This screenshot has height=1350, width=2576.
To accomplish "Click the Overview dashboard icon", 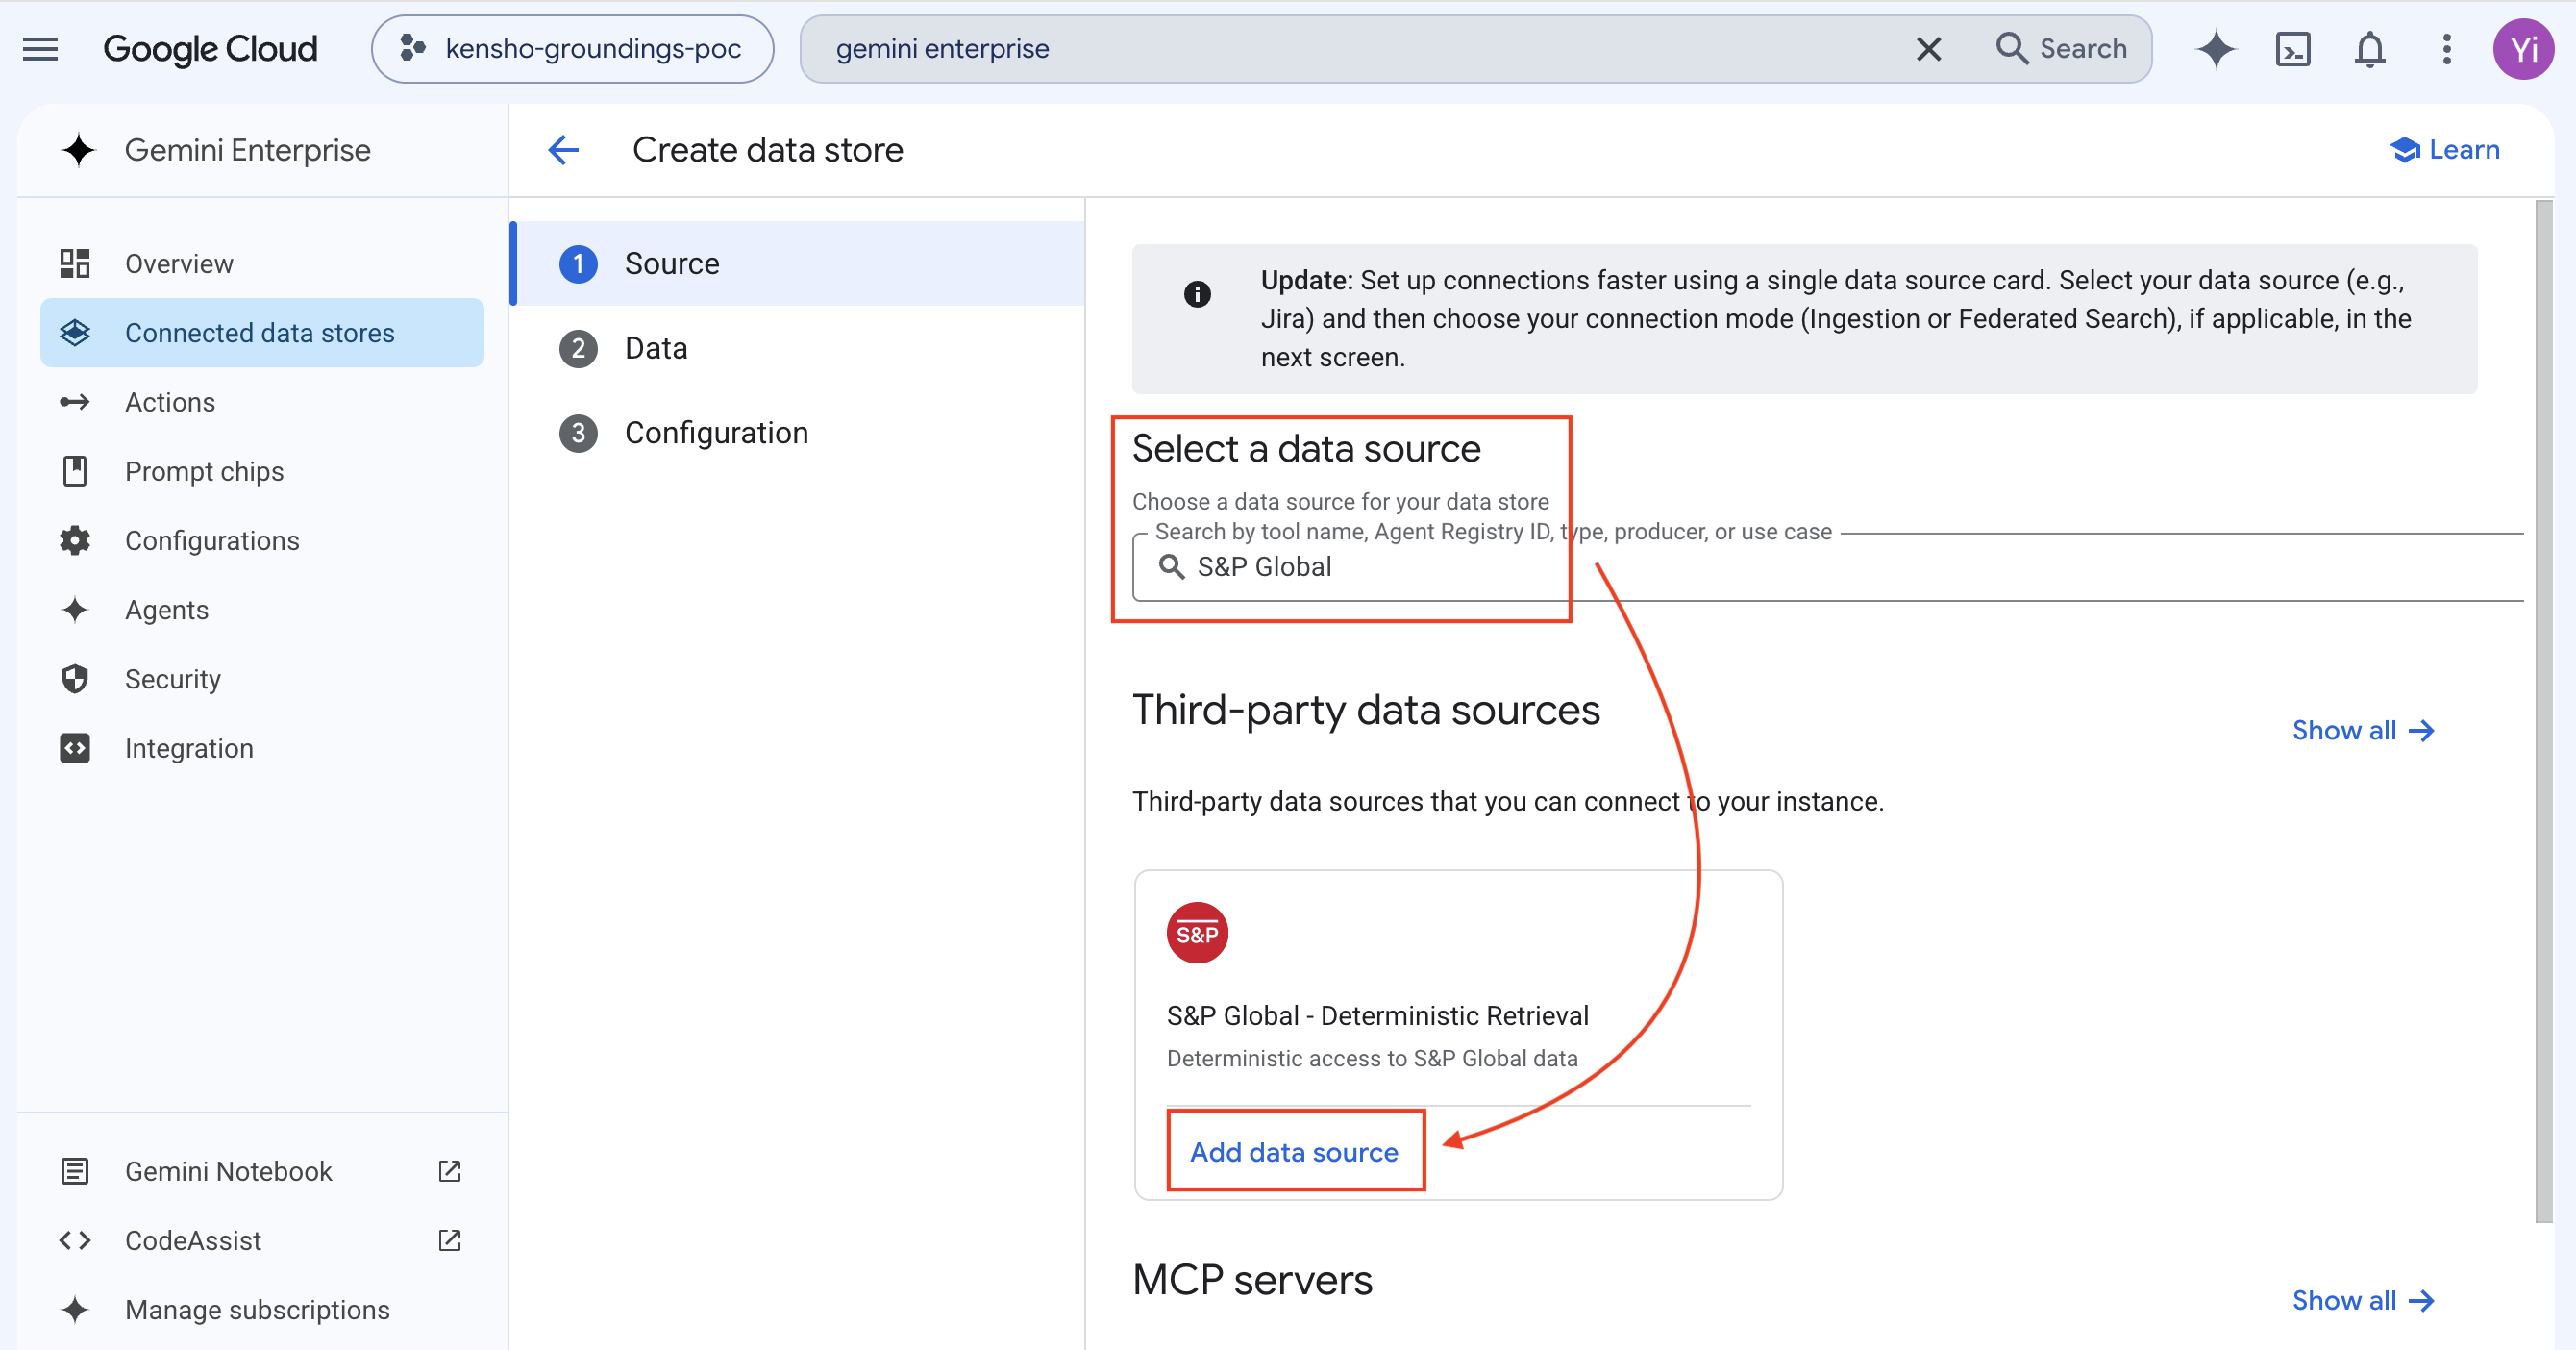I will pos(75,263).
